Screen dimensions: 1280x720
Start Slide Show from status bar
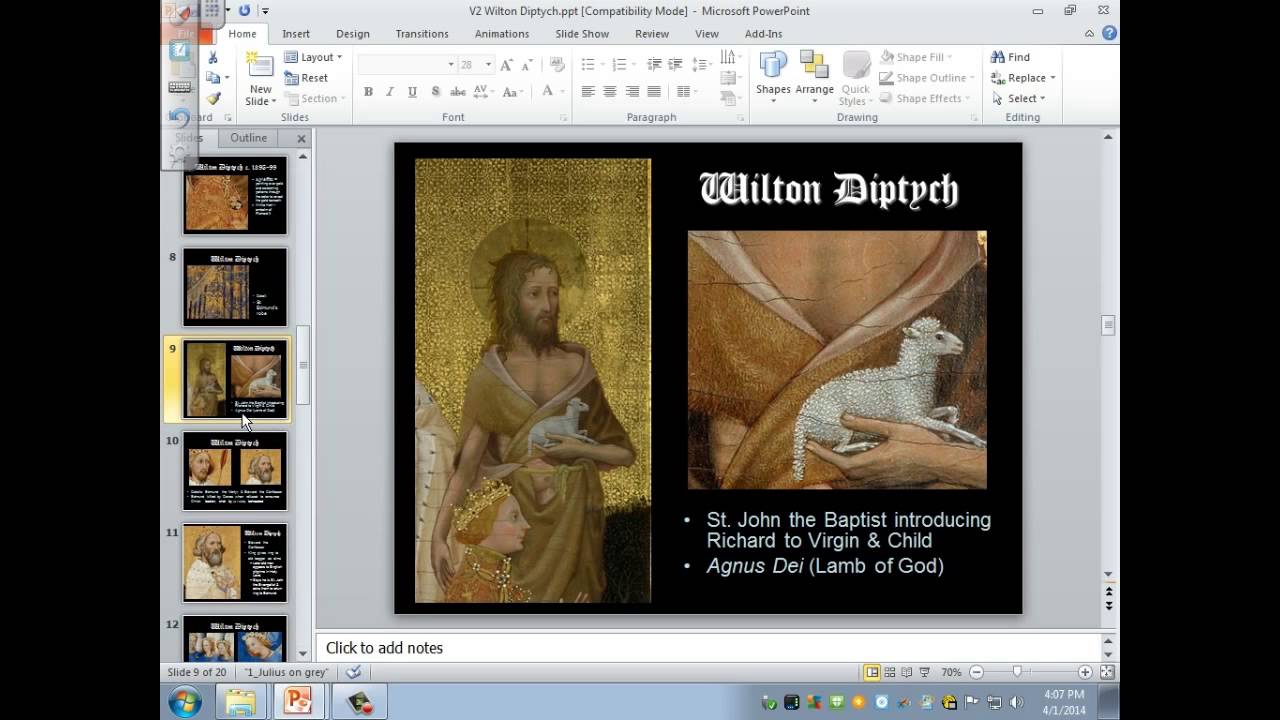tap(925, 672)
